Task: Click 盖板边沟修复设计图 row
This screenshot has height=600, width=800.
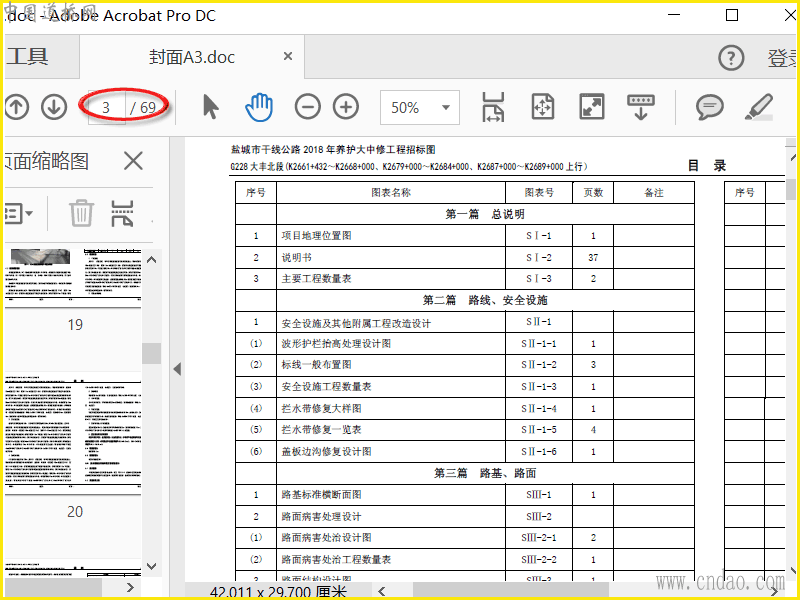Action: (465, 452)
